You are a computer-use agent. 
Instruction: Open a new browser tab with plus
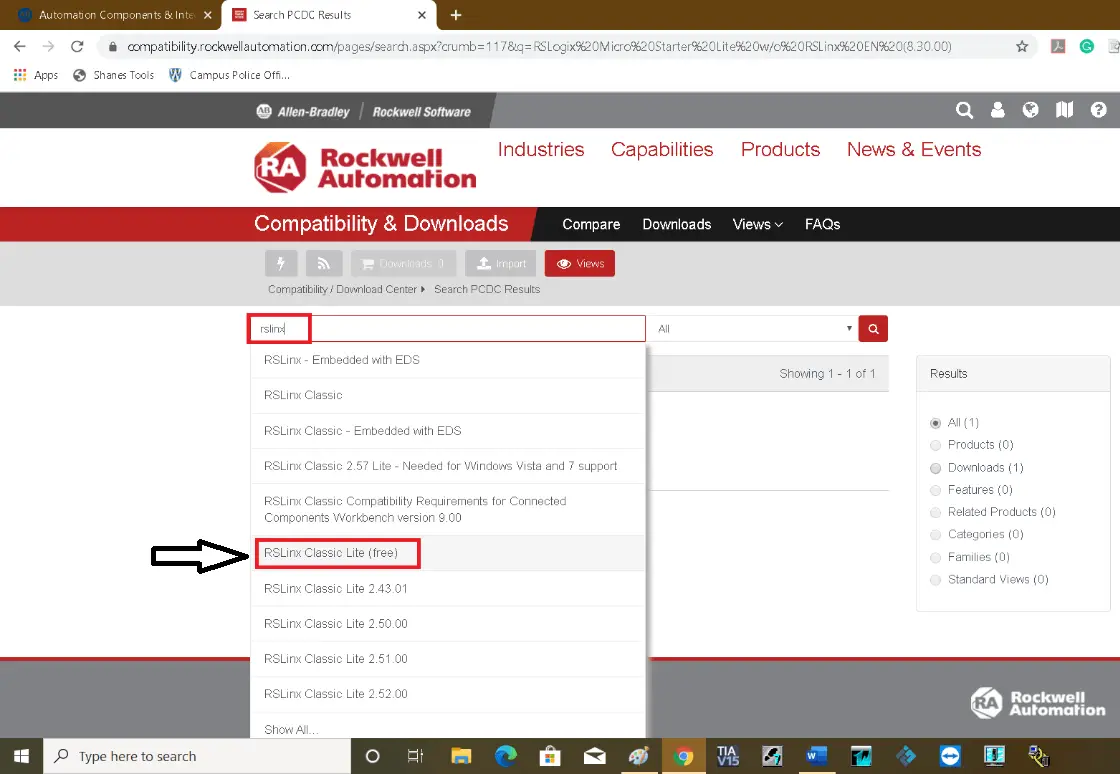pos(456,15)
